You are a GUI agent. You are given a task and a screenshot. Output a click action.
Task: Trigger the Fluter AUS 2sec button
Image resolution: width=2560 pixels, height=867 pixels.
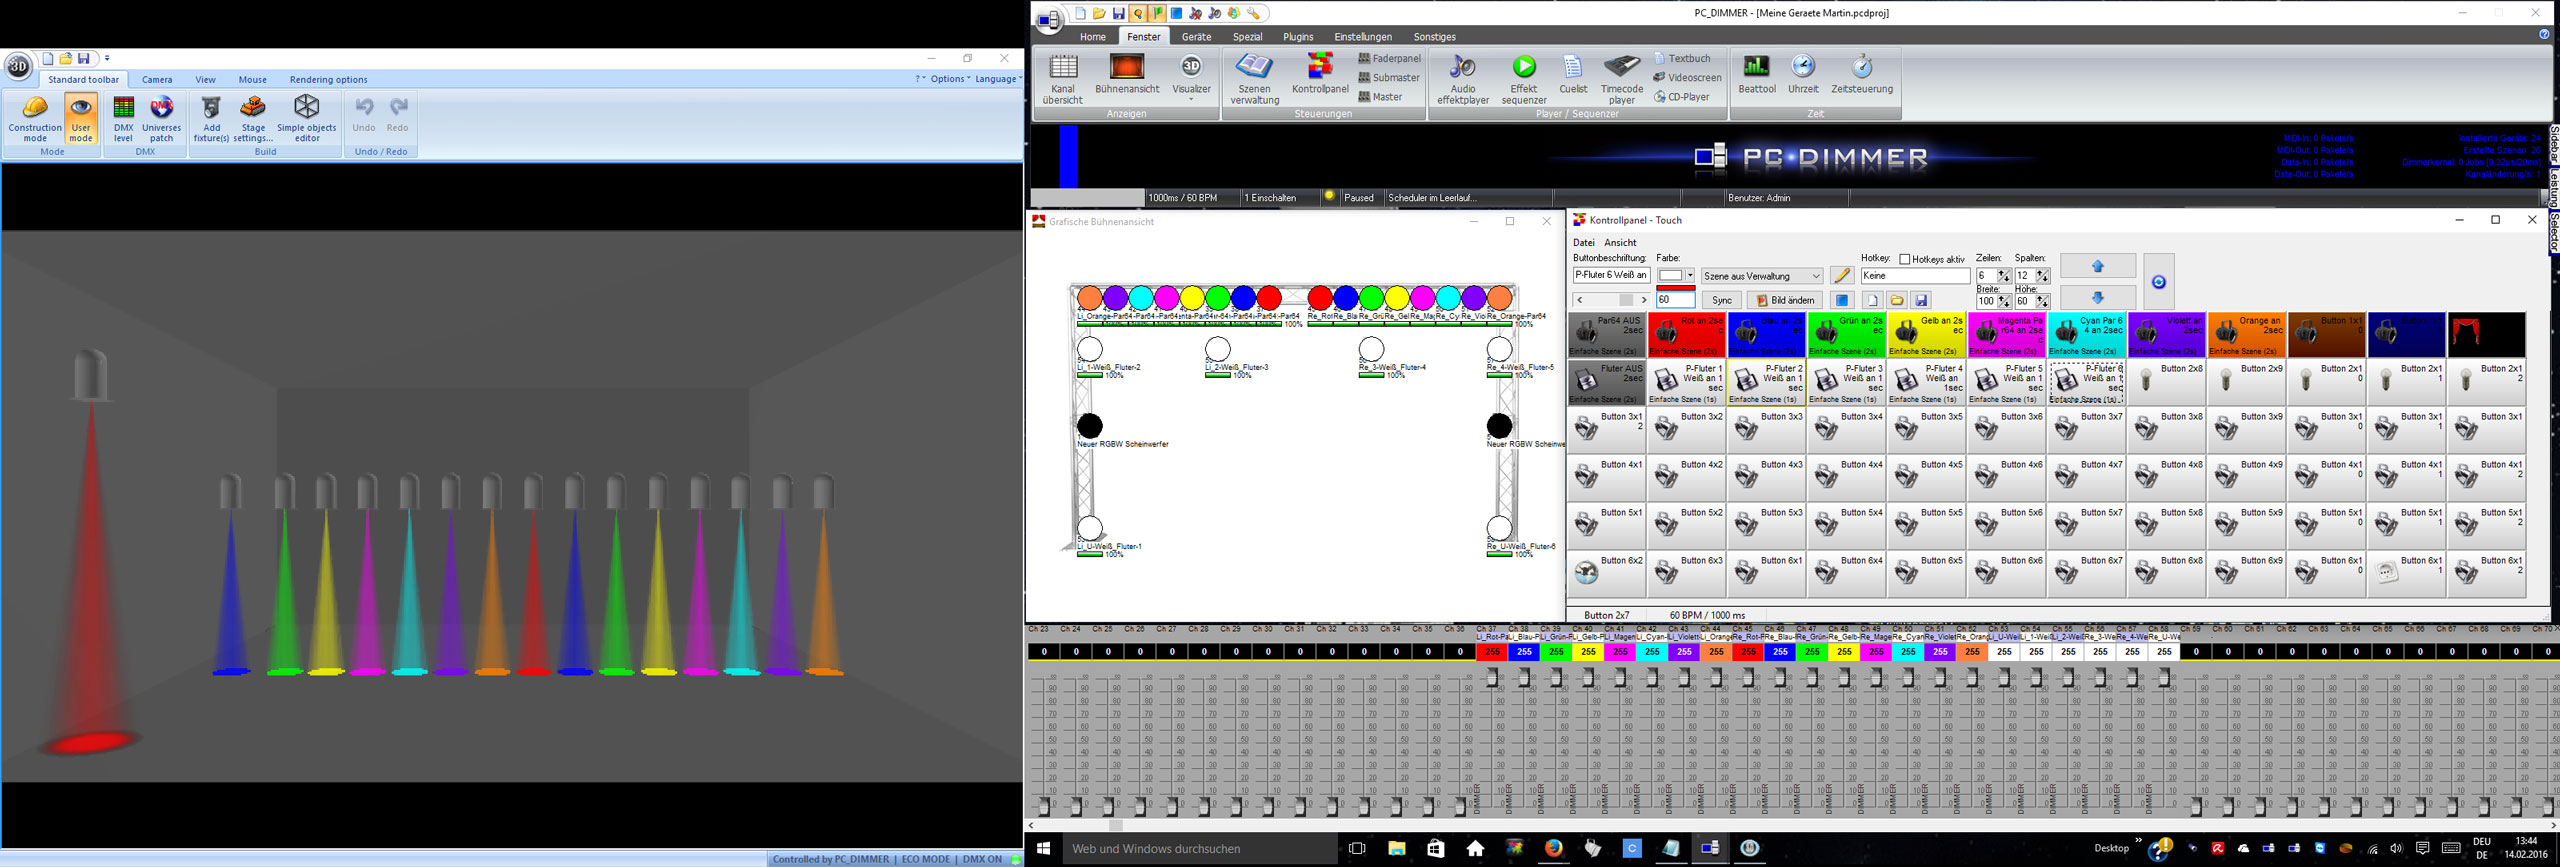point(1606,383)
